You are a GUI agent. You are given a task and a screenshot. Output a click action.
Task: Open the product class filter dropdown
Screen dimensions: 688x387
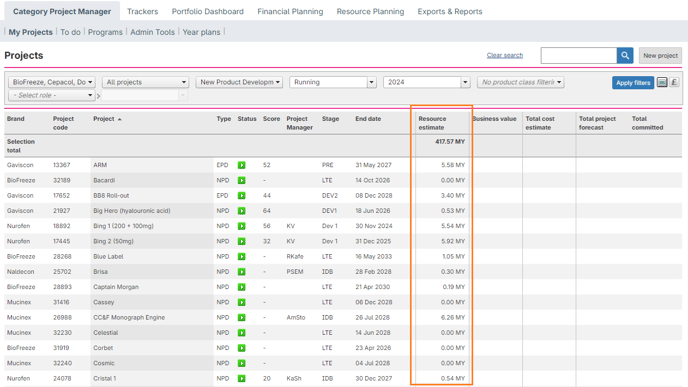click(x=520, y=82)
